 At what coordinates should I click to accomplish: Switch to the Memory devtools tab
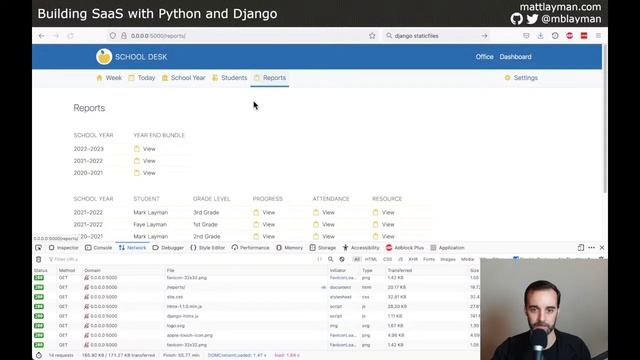tap(289, 248)
